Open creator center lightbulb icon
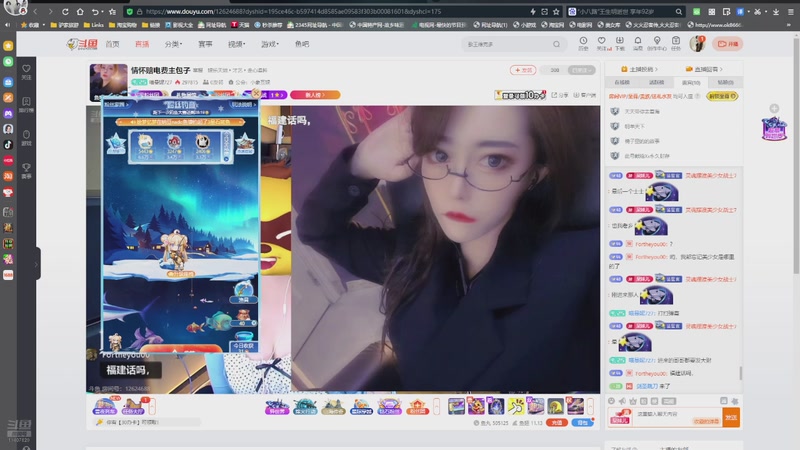The height and width of the screenshot is (450, 800). 657,43
